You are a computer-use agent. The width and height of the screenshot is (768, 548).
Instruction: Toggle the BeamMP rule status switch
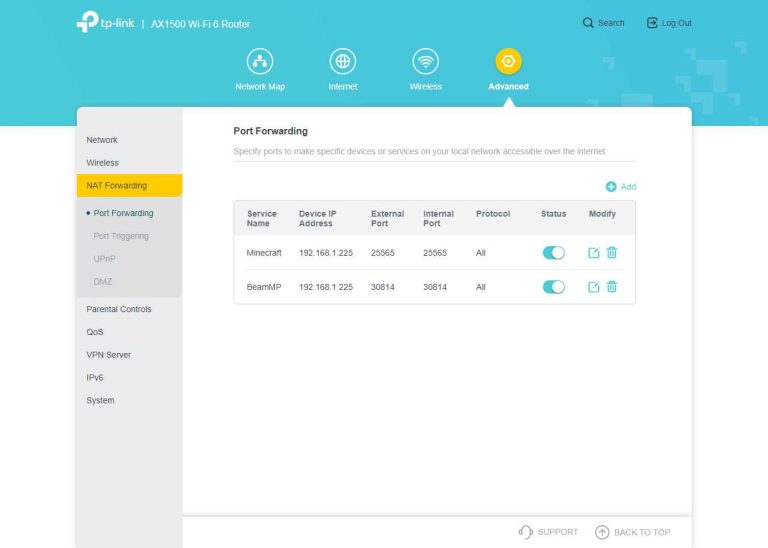(x=553, y=287)
